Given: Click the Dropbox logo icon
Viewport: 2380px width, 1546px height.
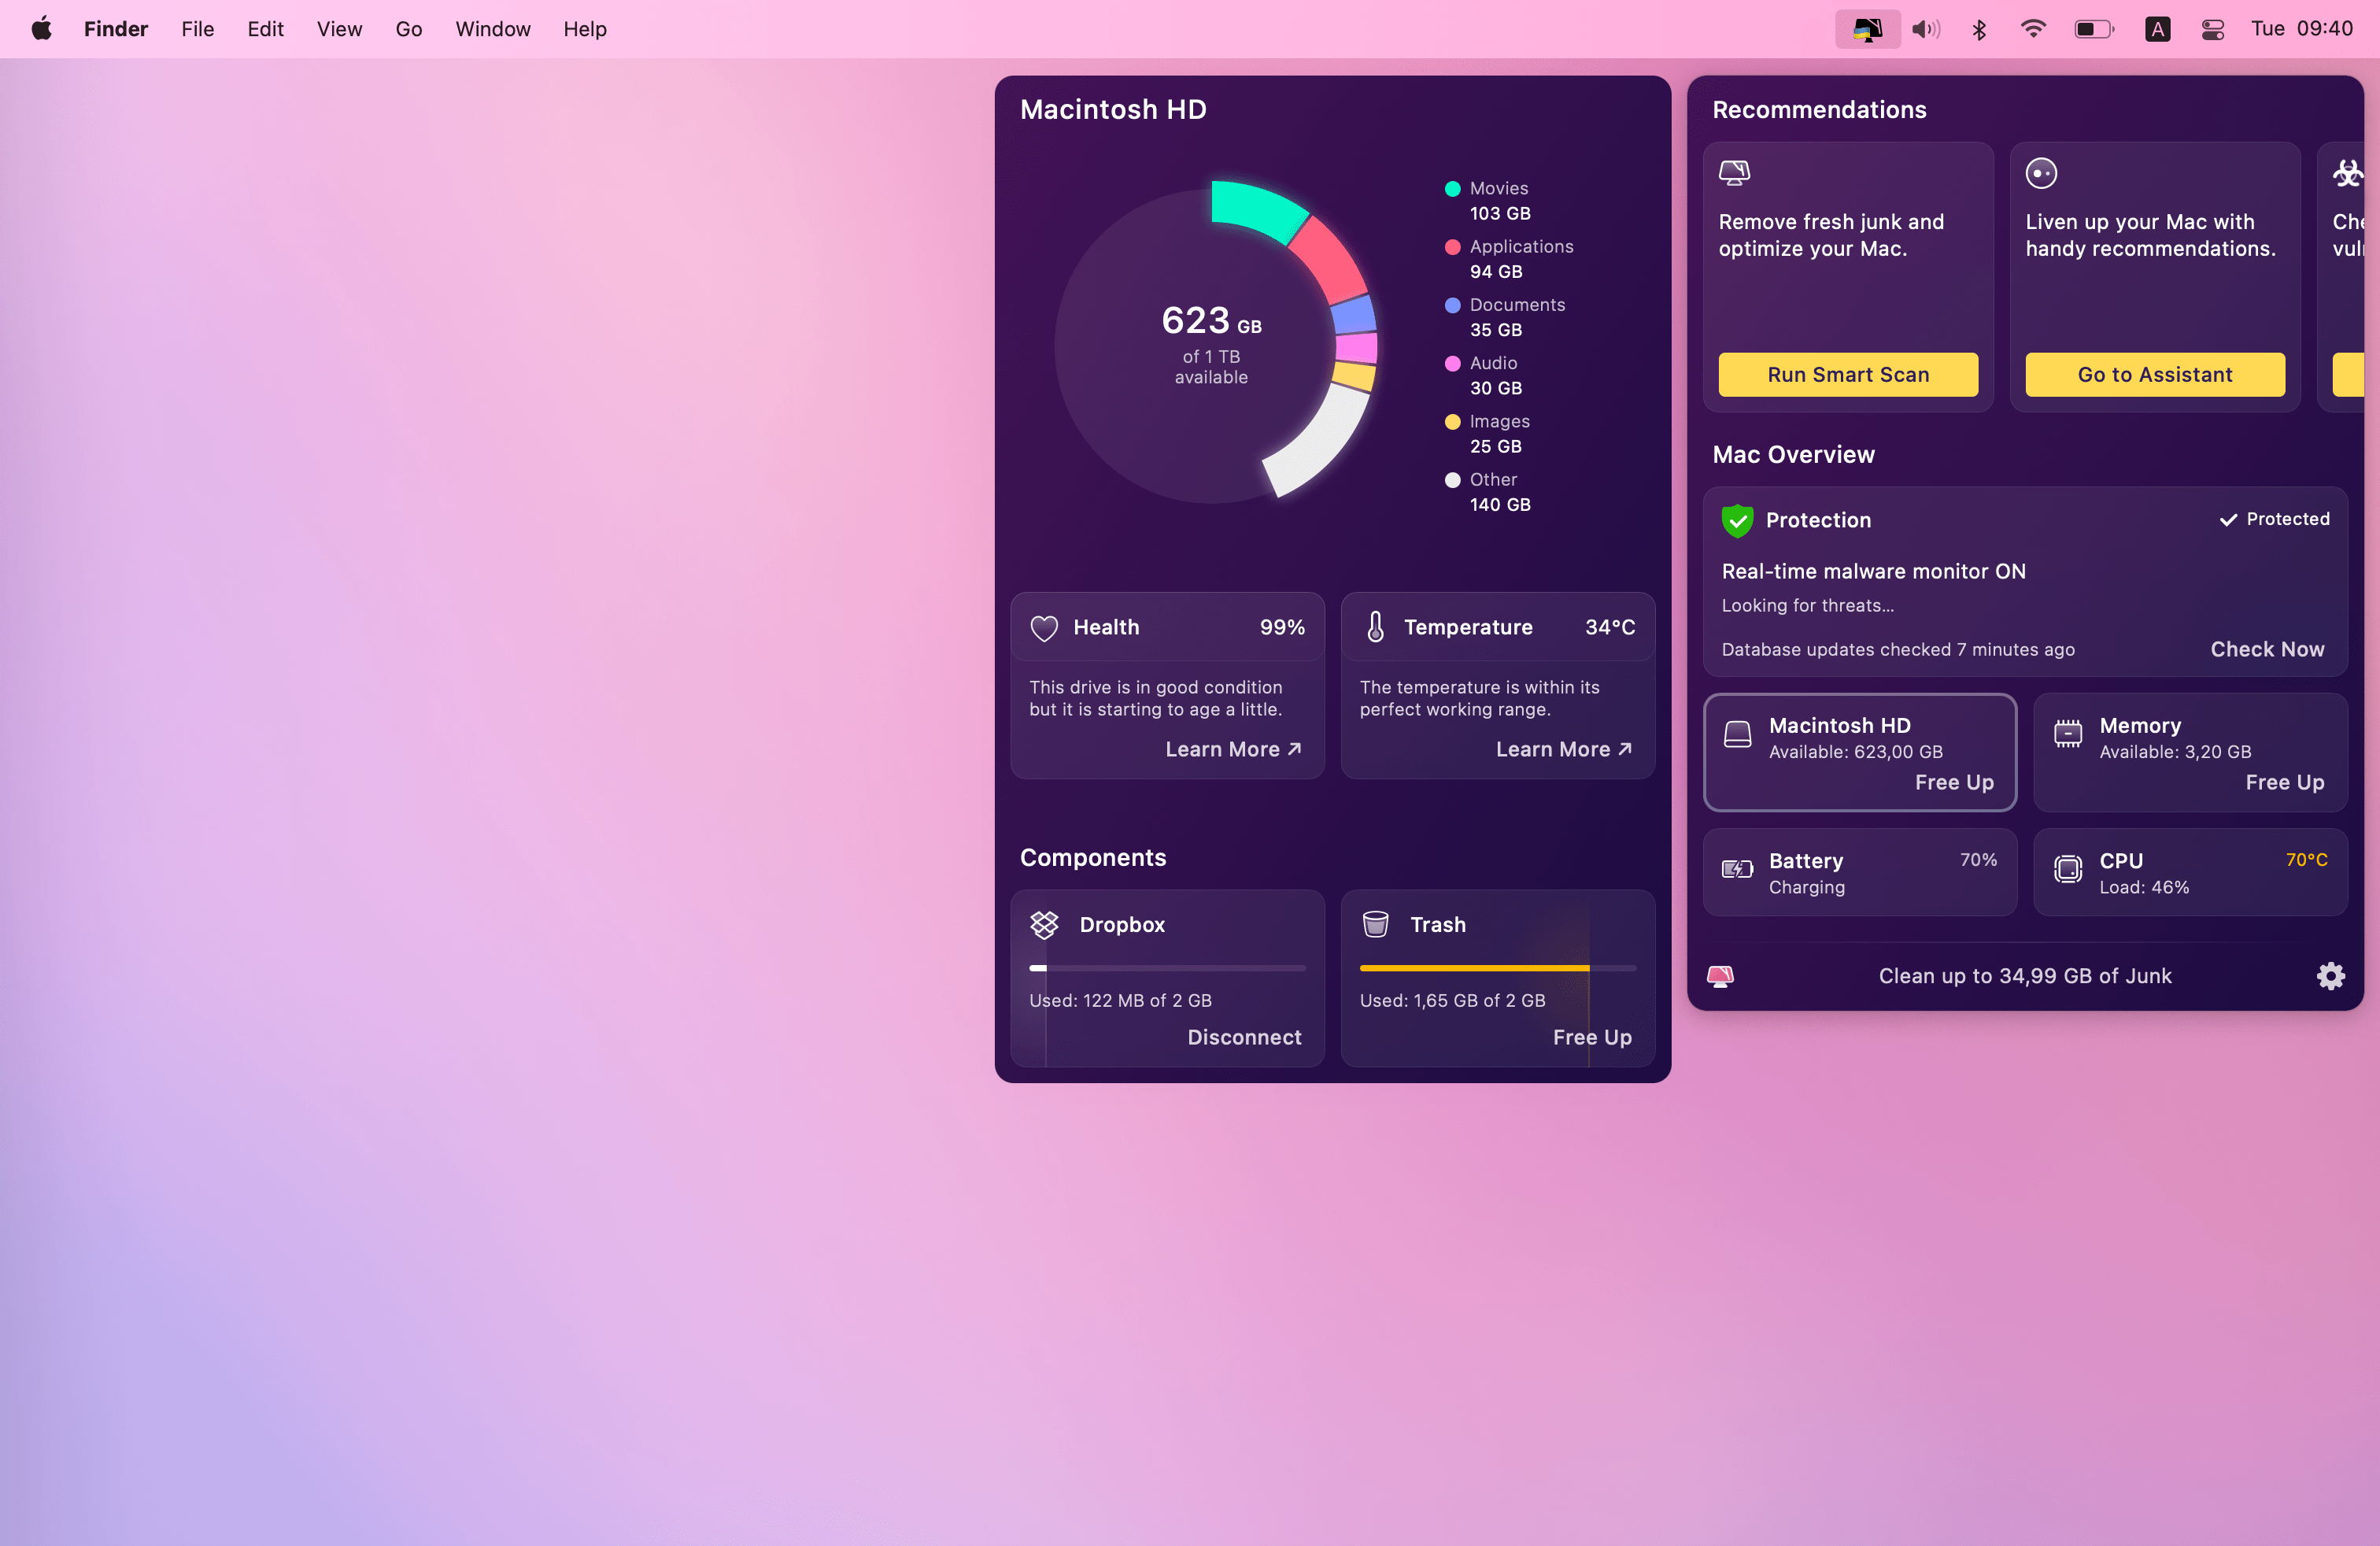Looking at the screenshot, I should (1044, 924).
